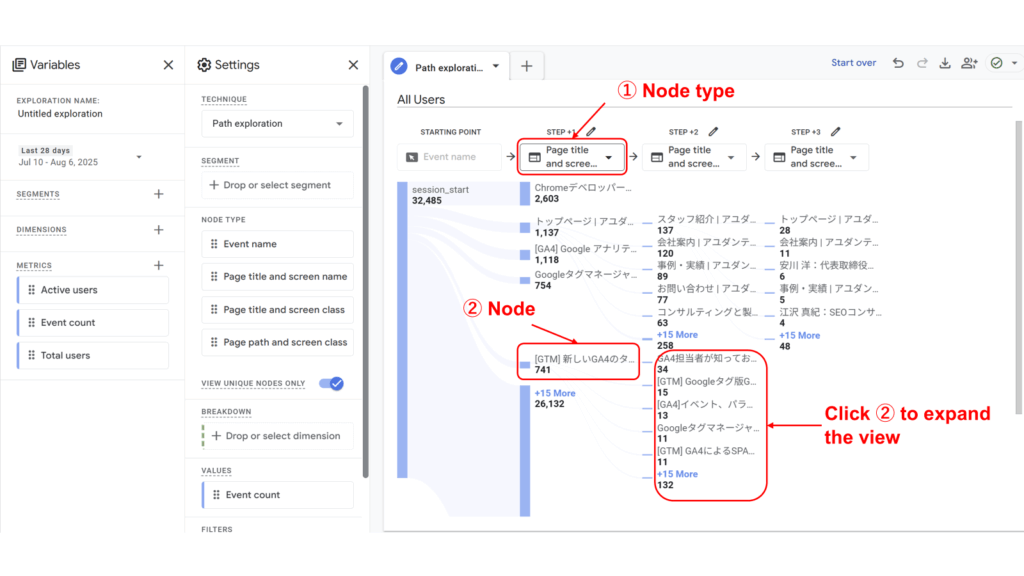Click canvas vertical scrollbar

coord(1019,268)
